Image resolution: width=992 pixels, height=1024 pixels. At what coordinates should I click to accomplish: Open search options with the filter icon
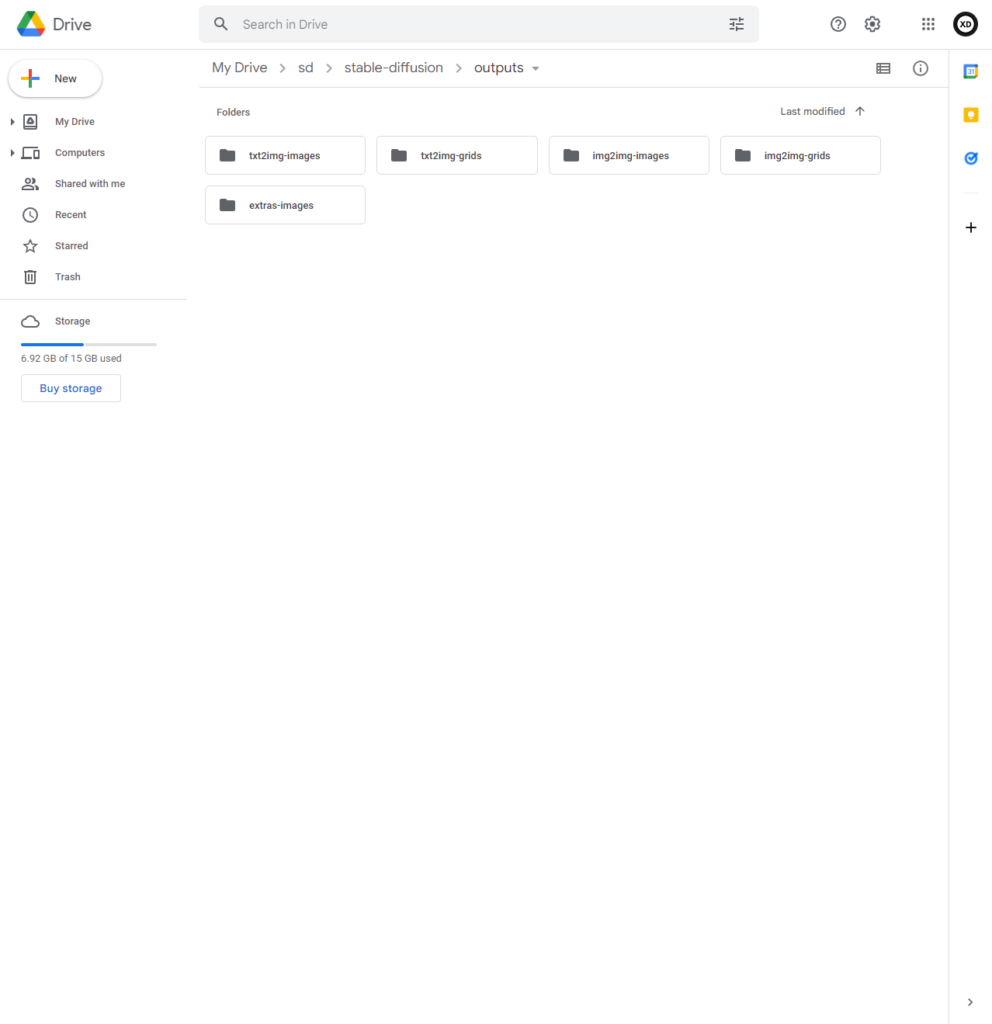[737, 23]
